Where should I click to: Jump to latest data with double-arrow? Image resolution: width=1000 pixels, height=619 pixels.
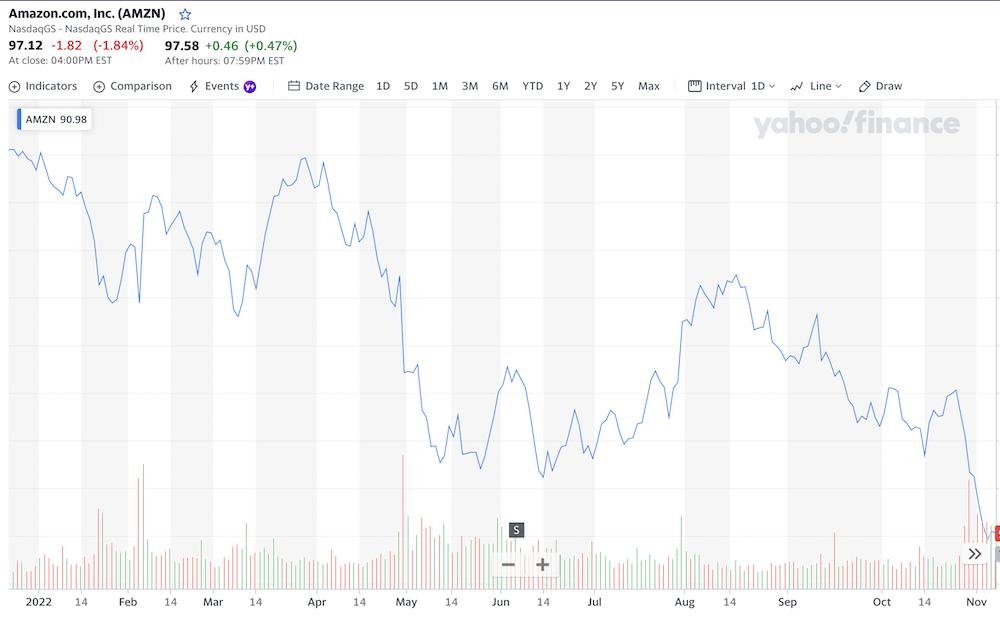(974, 553)
